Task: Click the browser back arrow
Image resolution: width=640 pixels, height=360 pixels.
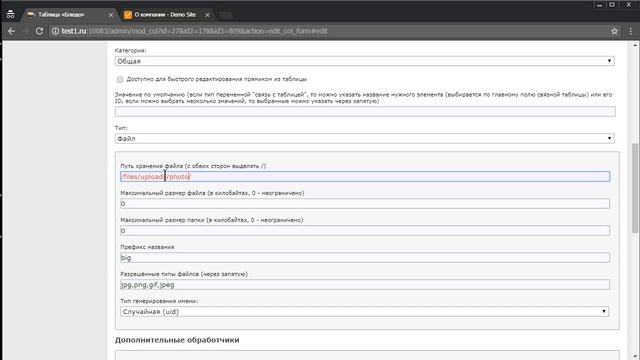Action: coord(11,31)
